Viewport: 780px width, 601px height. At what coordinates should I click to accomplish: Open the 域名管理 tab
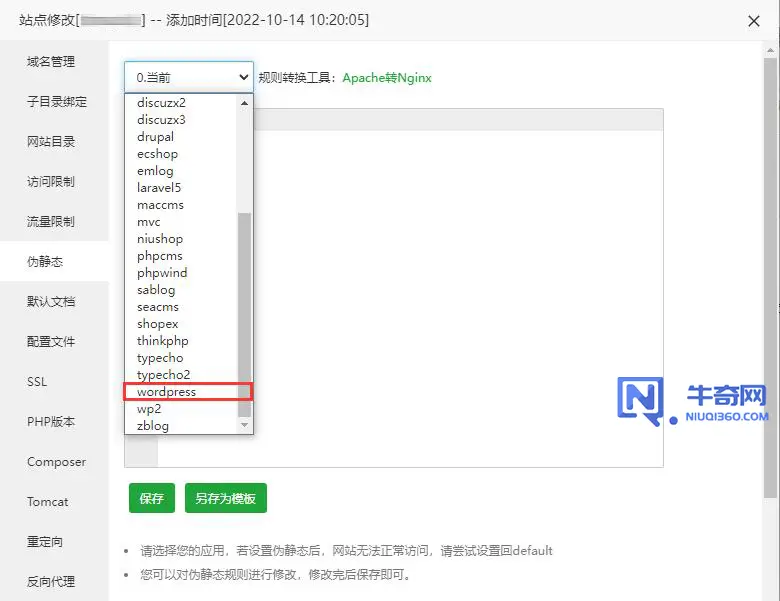(x=54, y=62)
